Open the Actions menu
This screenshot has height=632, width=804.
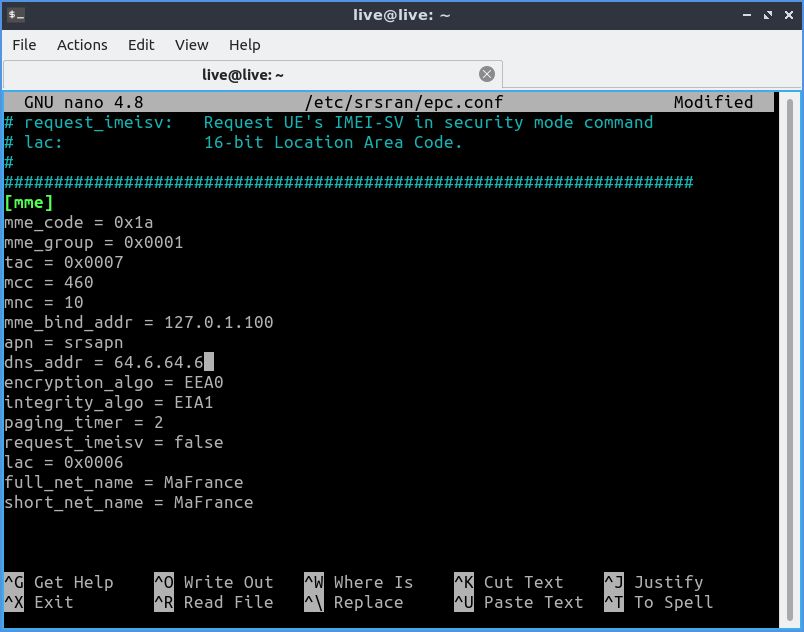tap(82, 45)
